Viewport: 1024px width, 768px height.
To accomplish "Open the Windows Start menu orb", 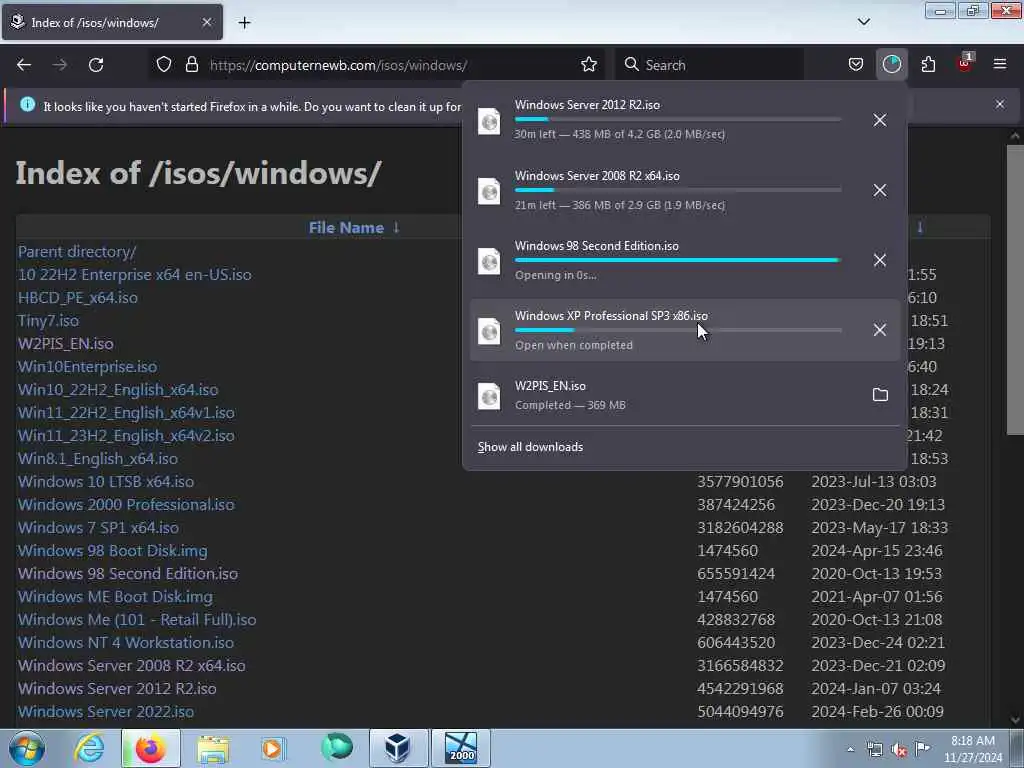I will (27, 748).
